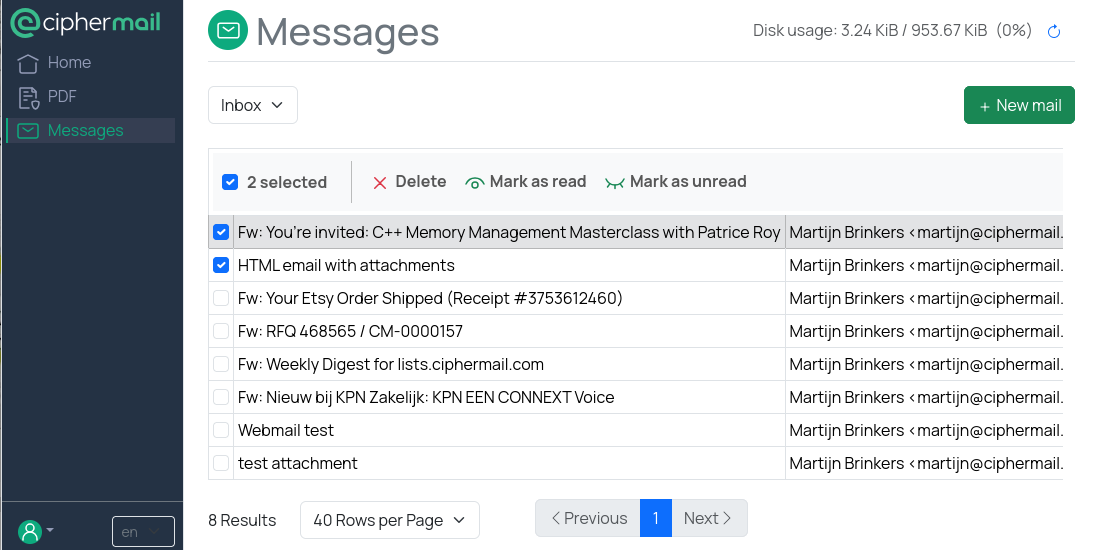1093x550 pixels.
Task: Uncheck the HTML email with attachments checkbox
Action: (x=221, y=265)
